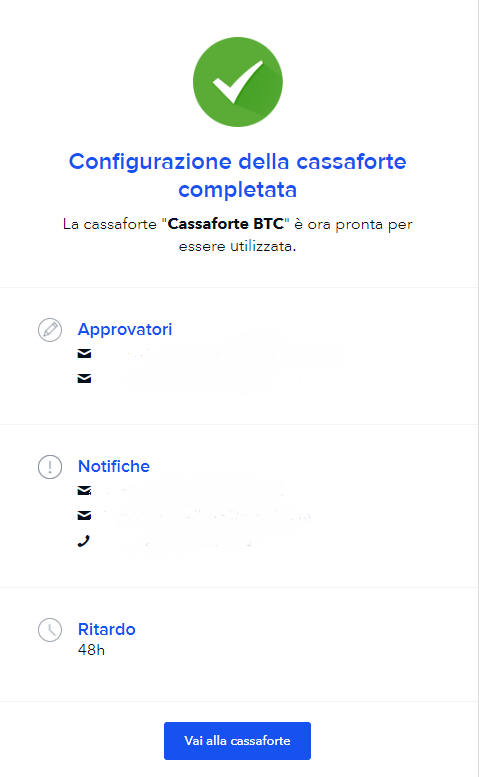Click the green success checkmark icon

click(238, 82)
